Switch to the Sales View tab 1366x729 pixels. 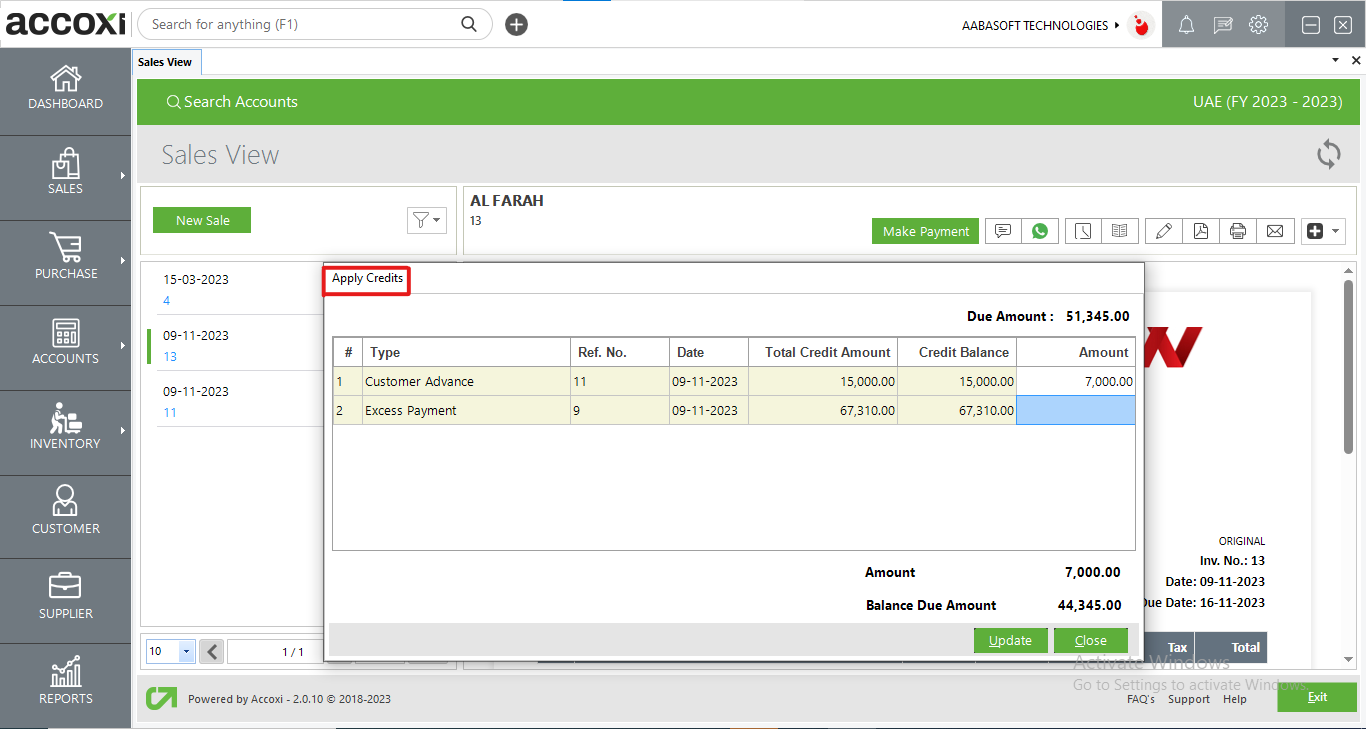click(x=166, y=61)
